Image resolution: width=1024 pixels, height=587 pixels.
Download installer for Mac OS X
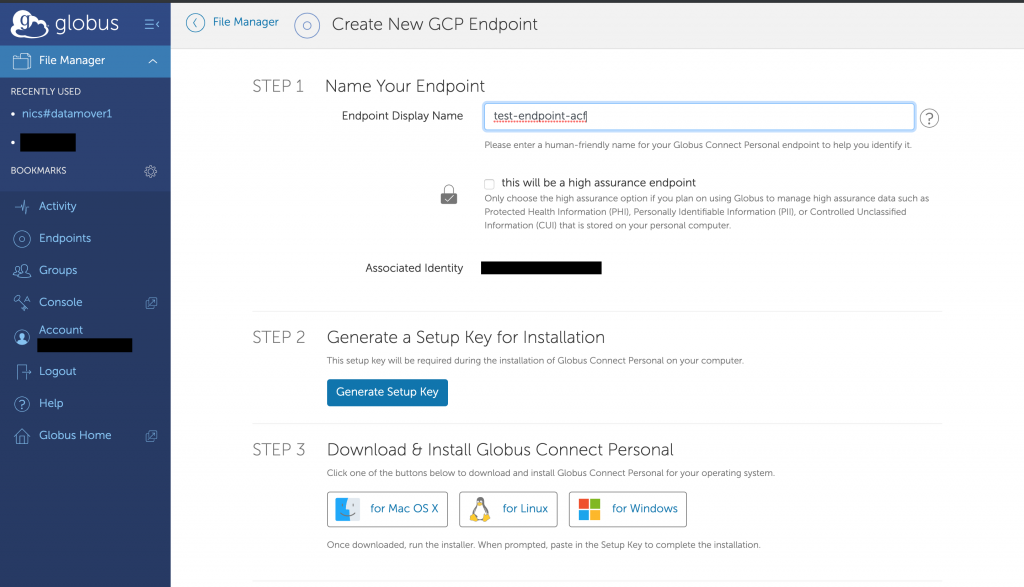[x=387, y=509]
